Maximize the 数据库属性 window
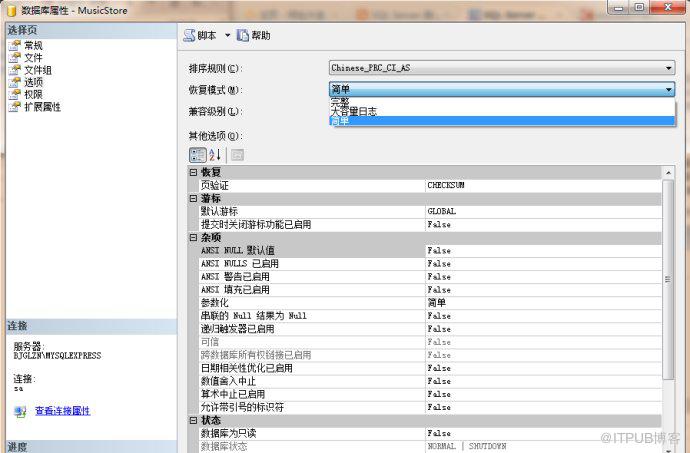This screenshot has width=690, height=453. [x=639, y=7]
